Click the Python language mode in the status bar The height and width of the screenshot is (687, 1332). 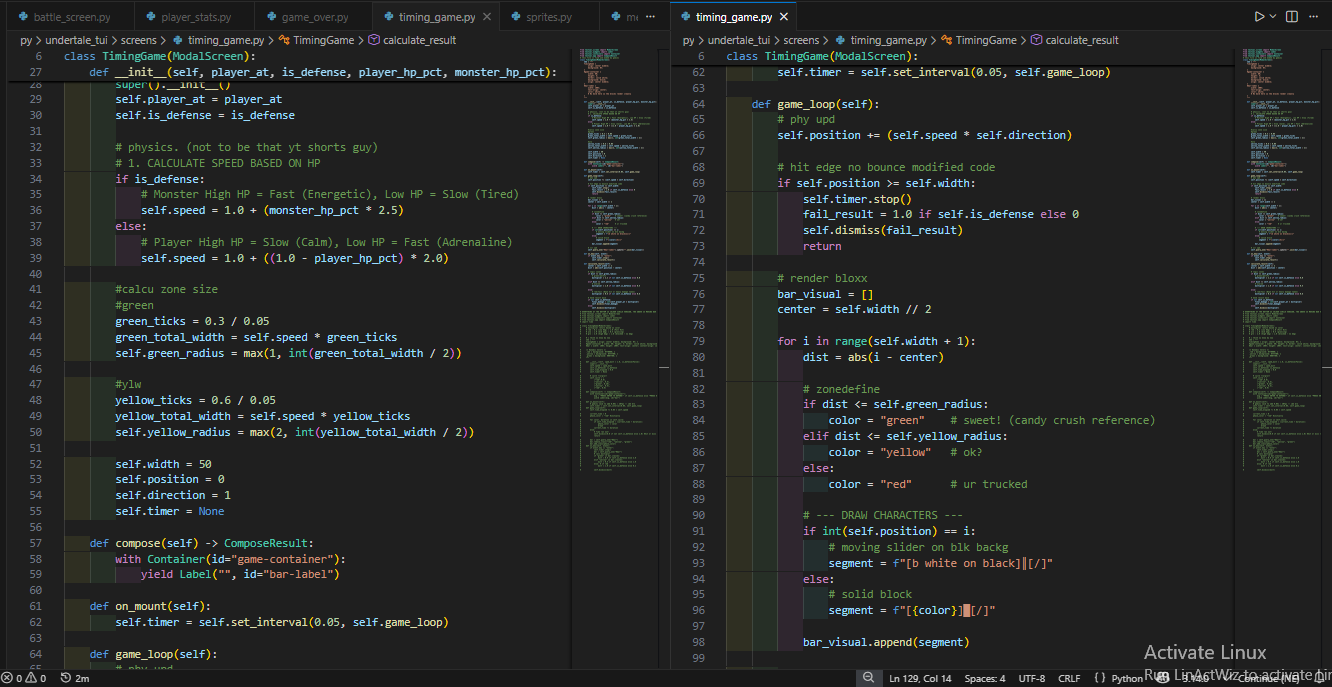1127,678
